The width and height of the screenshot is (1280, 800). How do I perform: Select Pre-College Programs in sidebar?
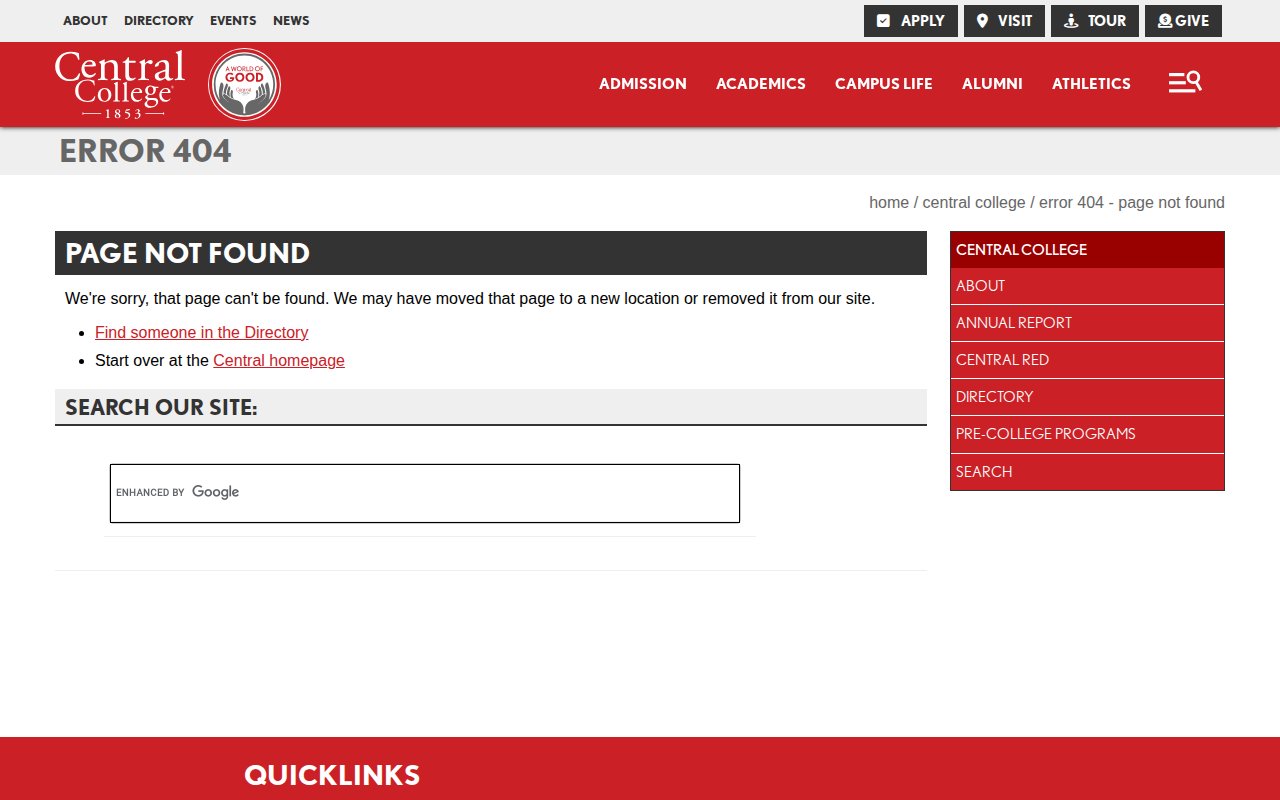pos(1045,434)
